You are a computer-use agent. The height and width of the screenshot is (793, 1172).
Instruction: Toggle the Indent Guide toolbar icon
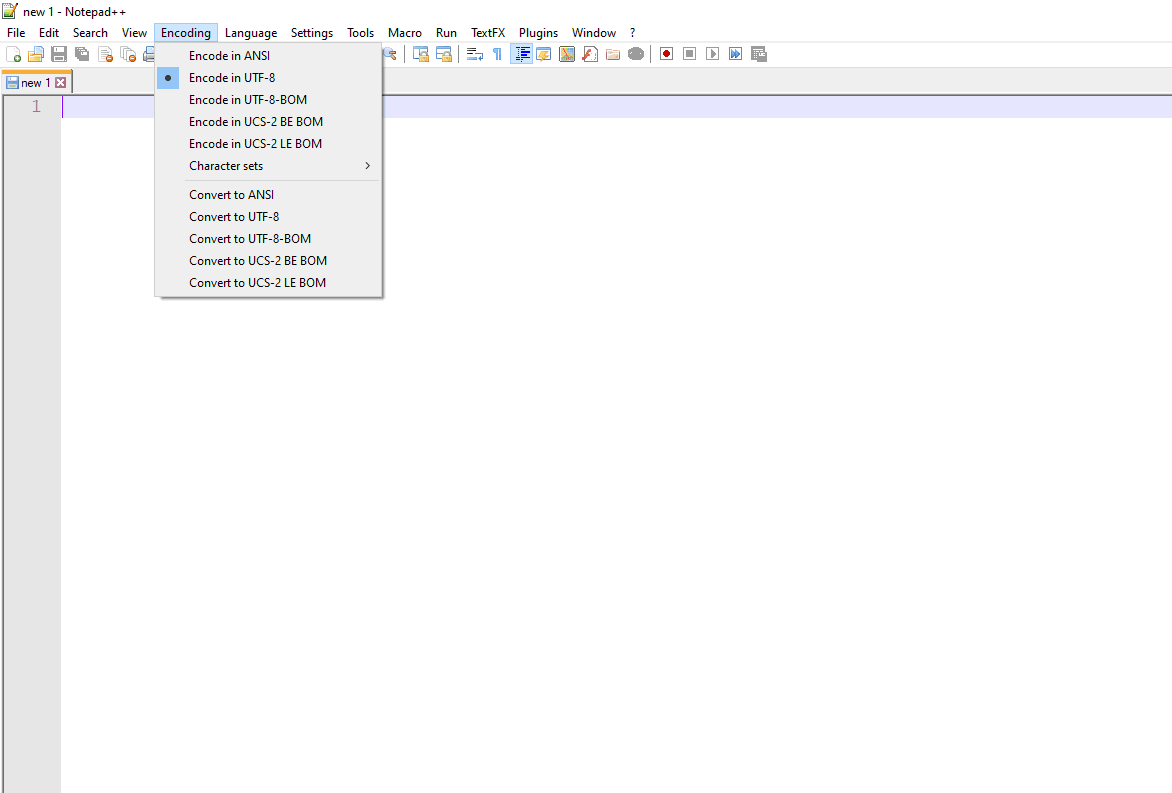[x=522, y=54]
